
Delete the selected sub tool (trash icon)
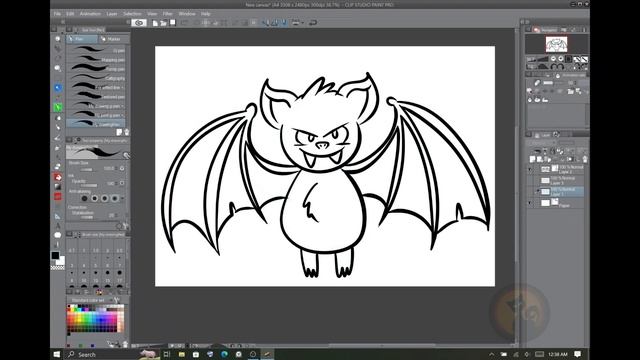(x=127, y=132)
